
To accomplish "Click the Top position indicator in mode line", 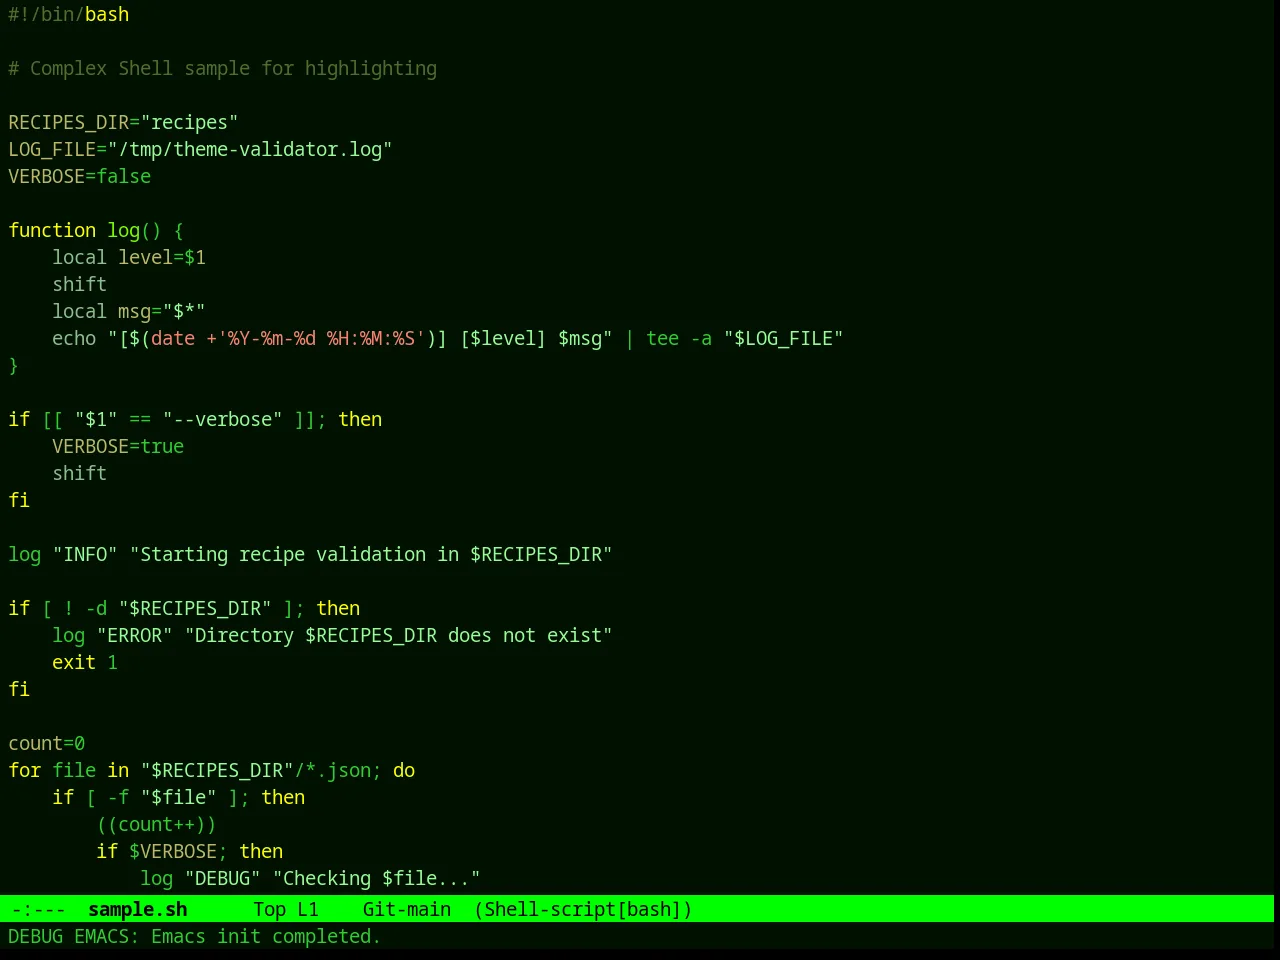I will 270,909.
